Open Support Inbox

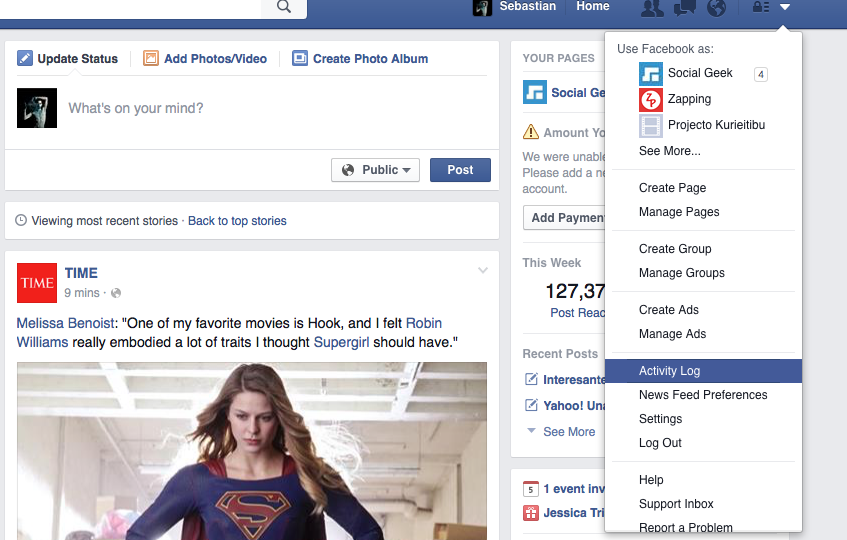click(x=676, y=504)
